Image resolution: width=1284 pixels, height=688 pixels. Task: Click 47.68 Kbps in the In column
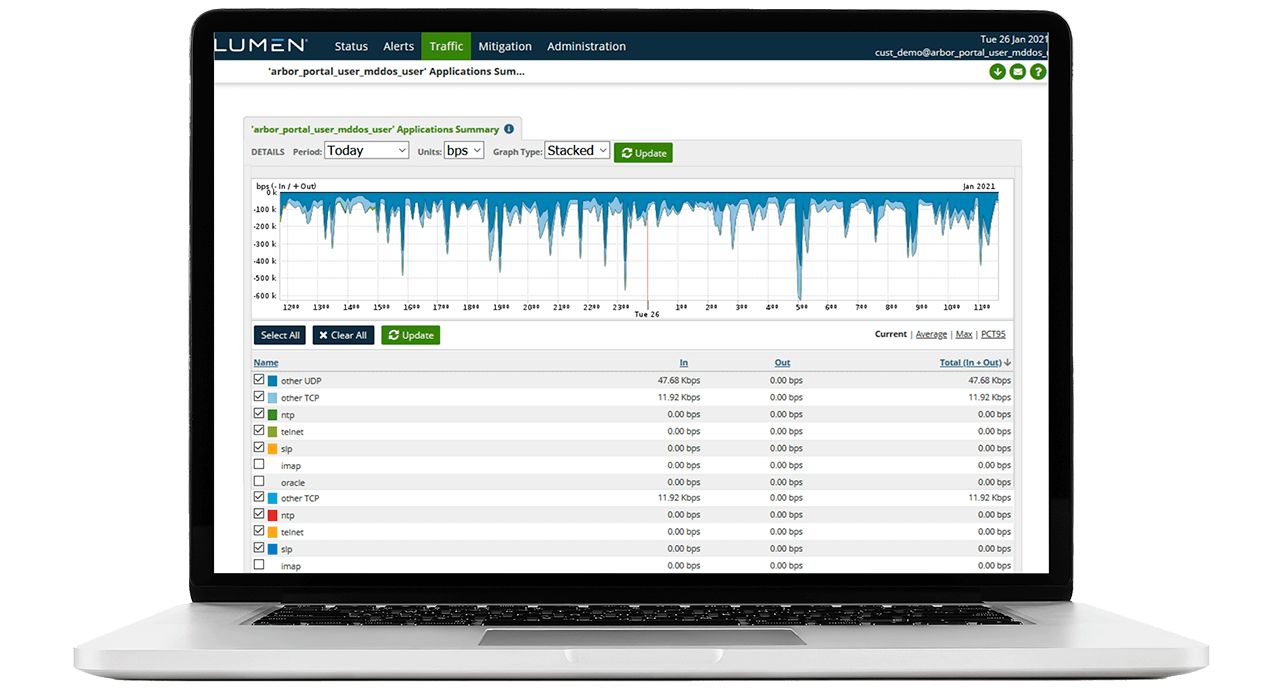pyautogui.click(x=679, y=381)
